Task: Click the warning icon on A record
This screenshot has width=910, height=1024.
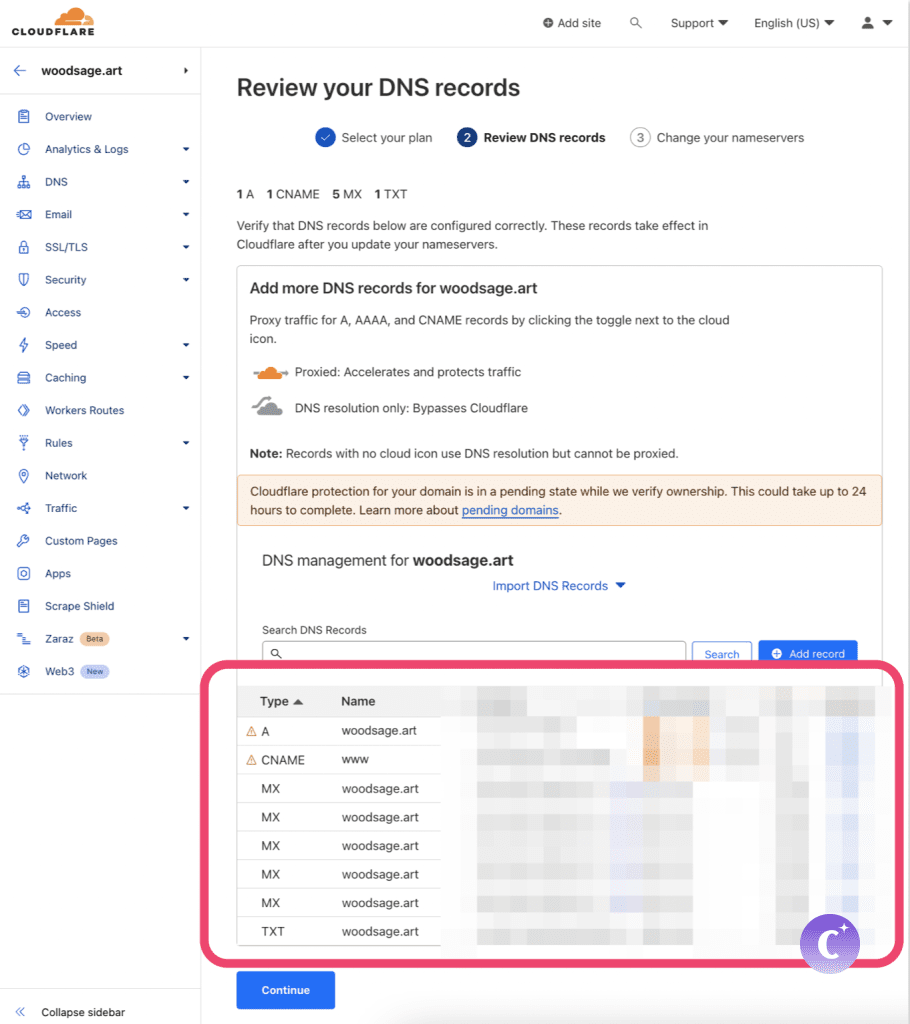Action: pyautogui.click(x=251, y=732)
